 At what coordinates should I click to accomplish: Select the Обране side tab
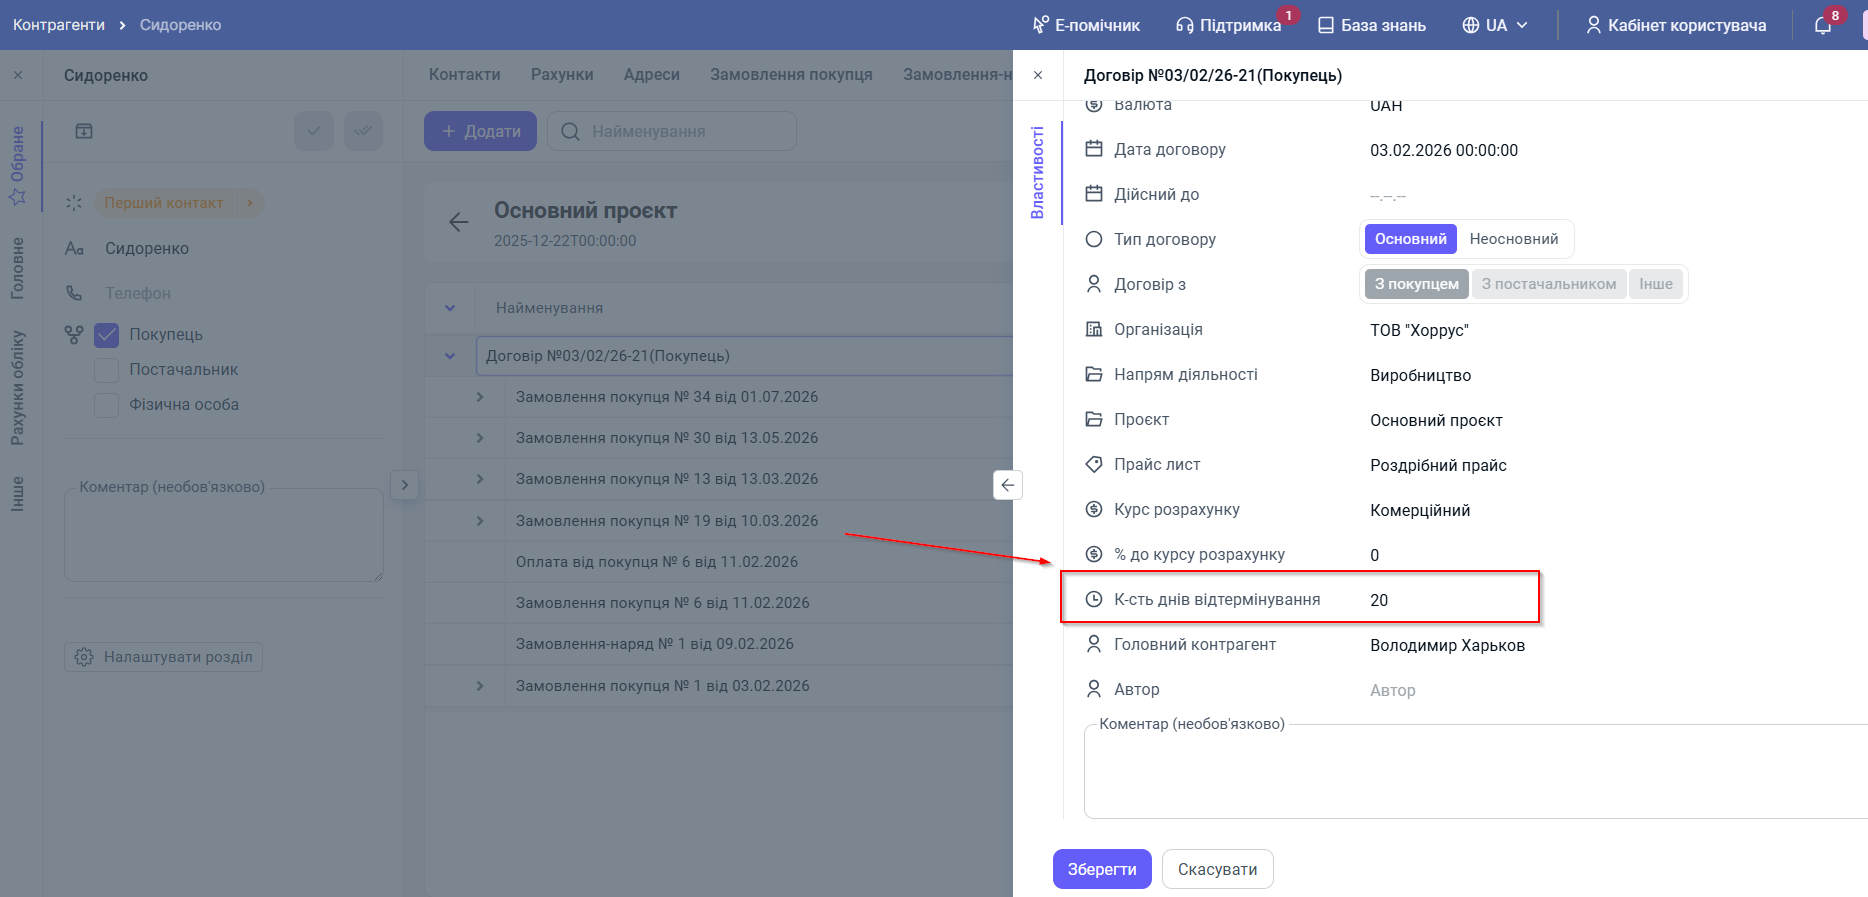(18, 165)
